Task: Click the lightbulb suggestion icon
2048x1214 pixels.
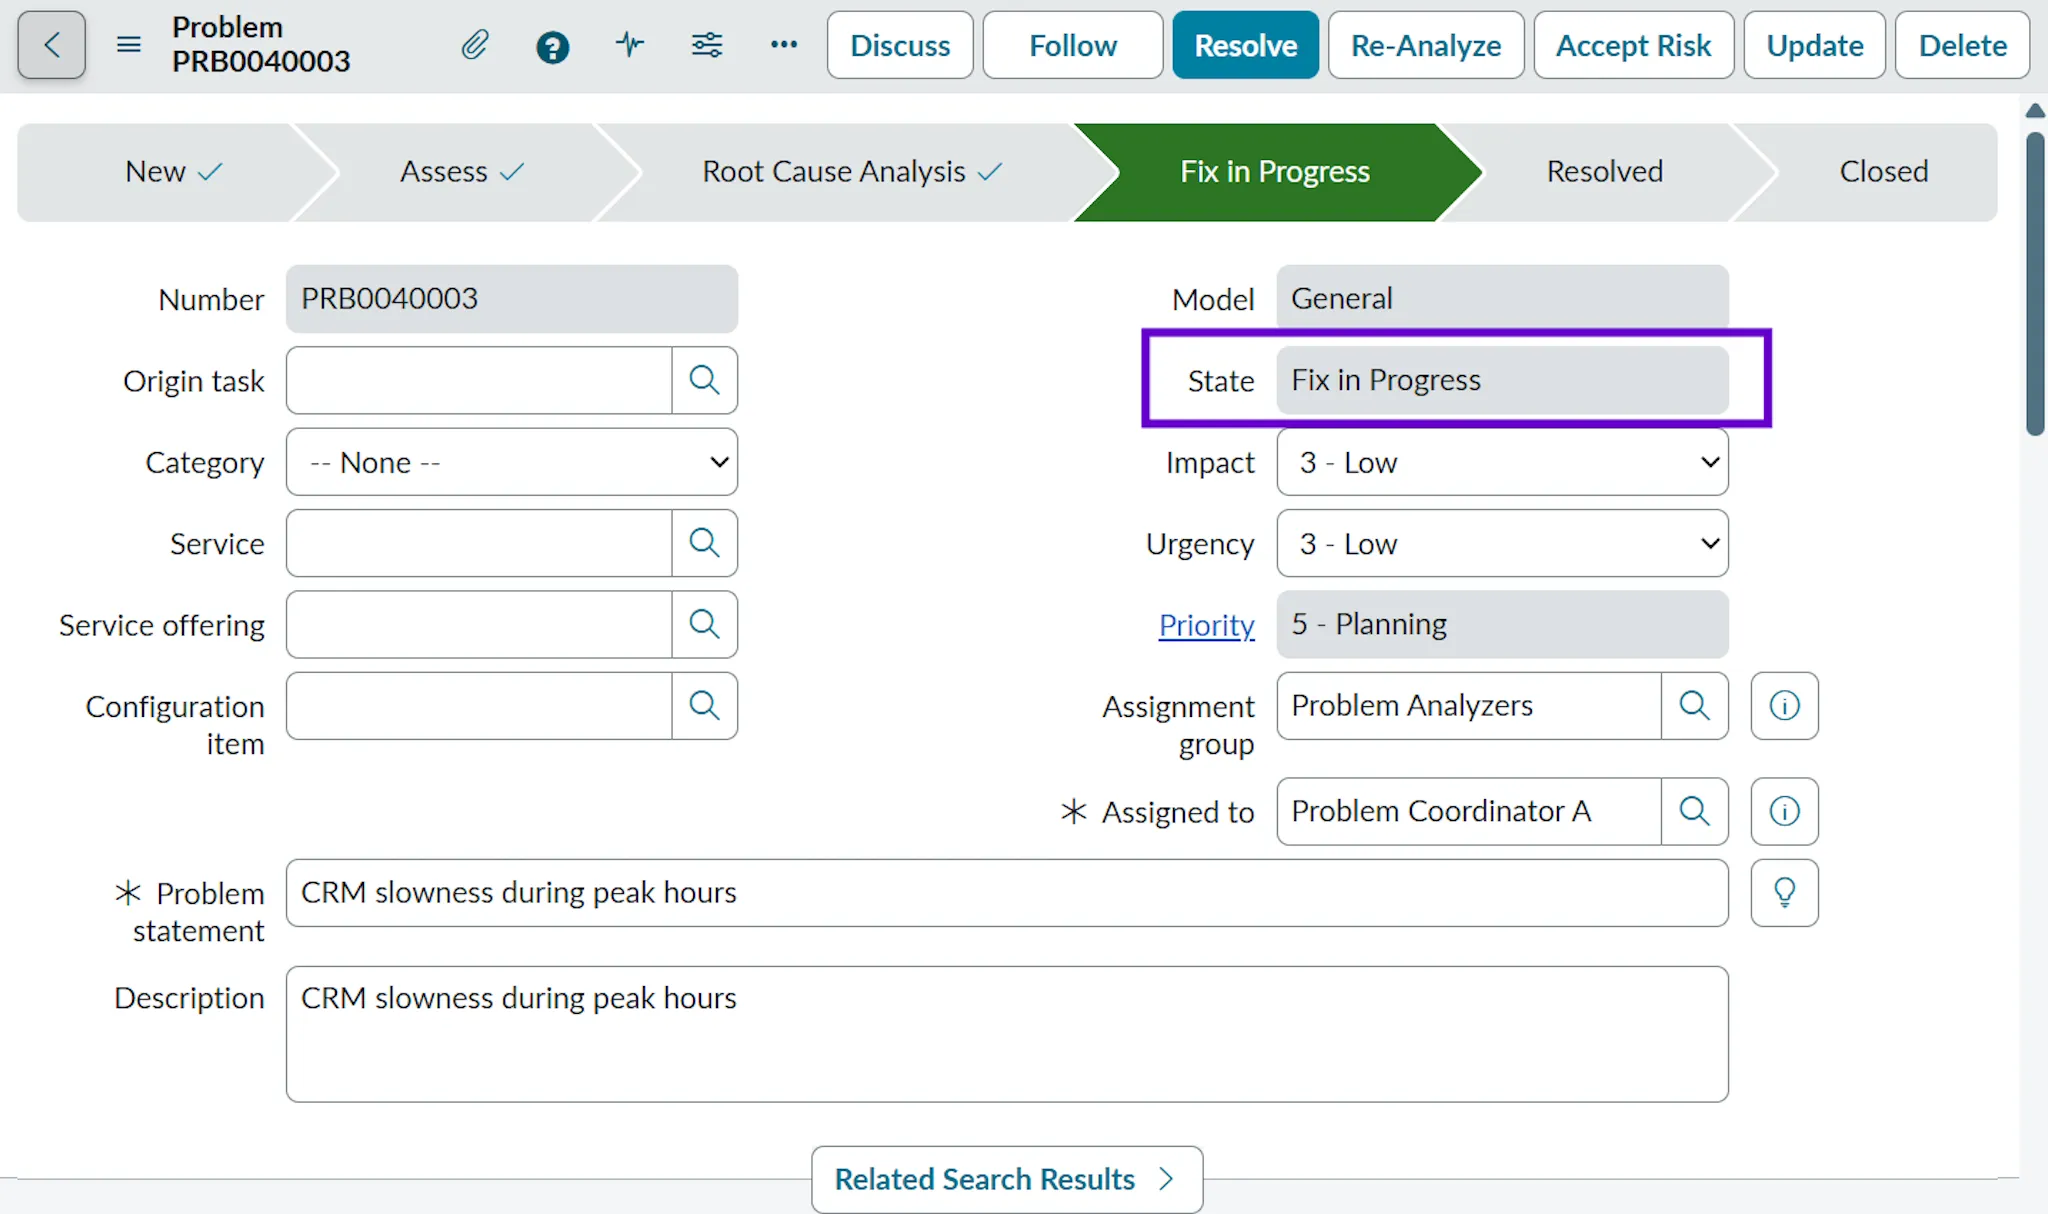Action: pyautogui.click(x=1784, y=892)
